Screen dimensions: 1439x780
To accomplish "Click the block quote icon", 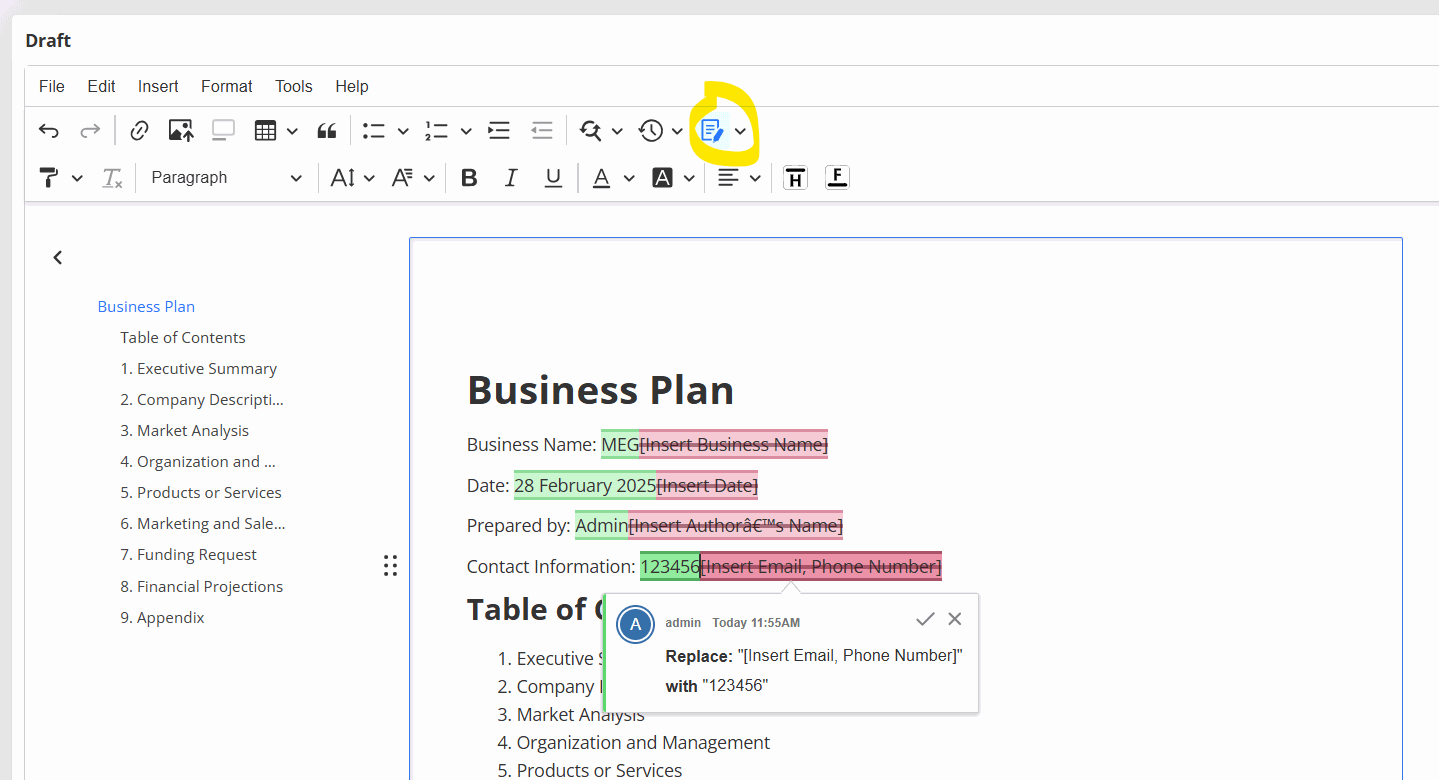I will [326, 130].
